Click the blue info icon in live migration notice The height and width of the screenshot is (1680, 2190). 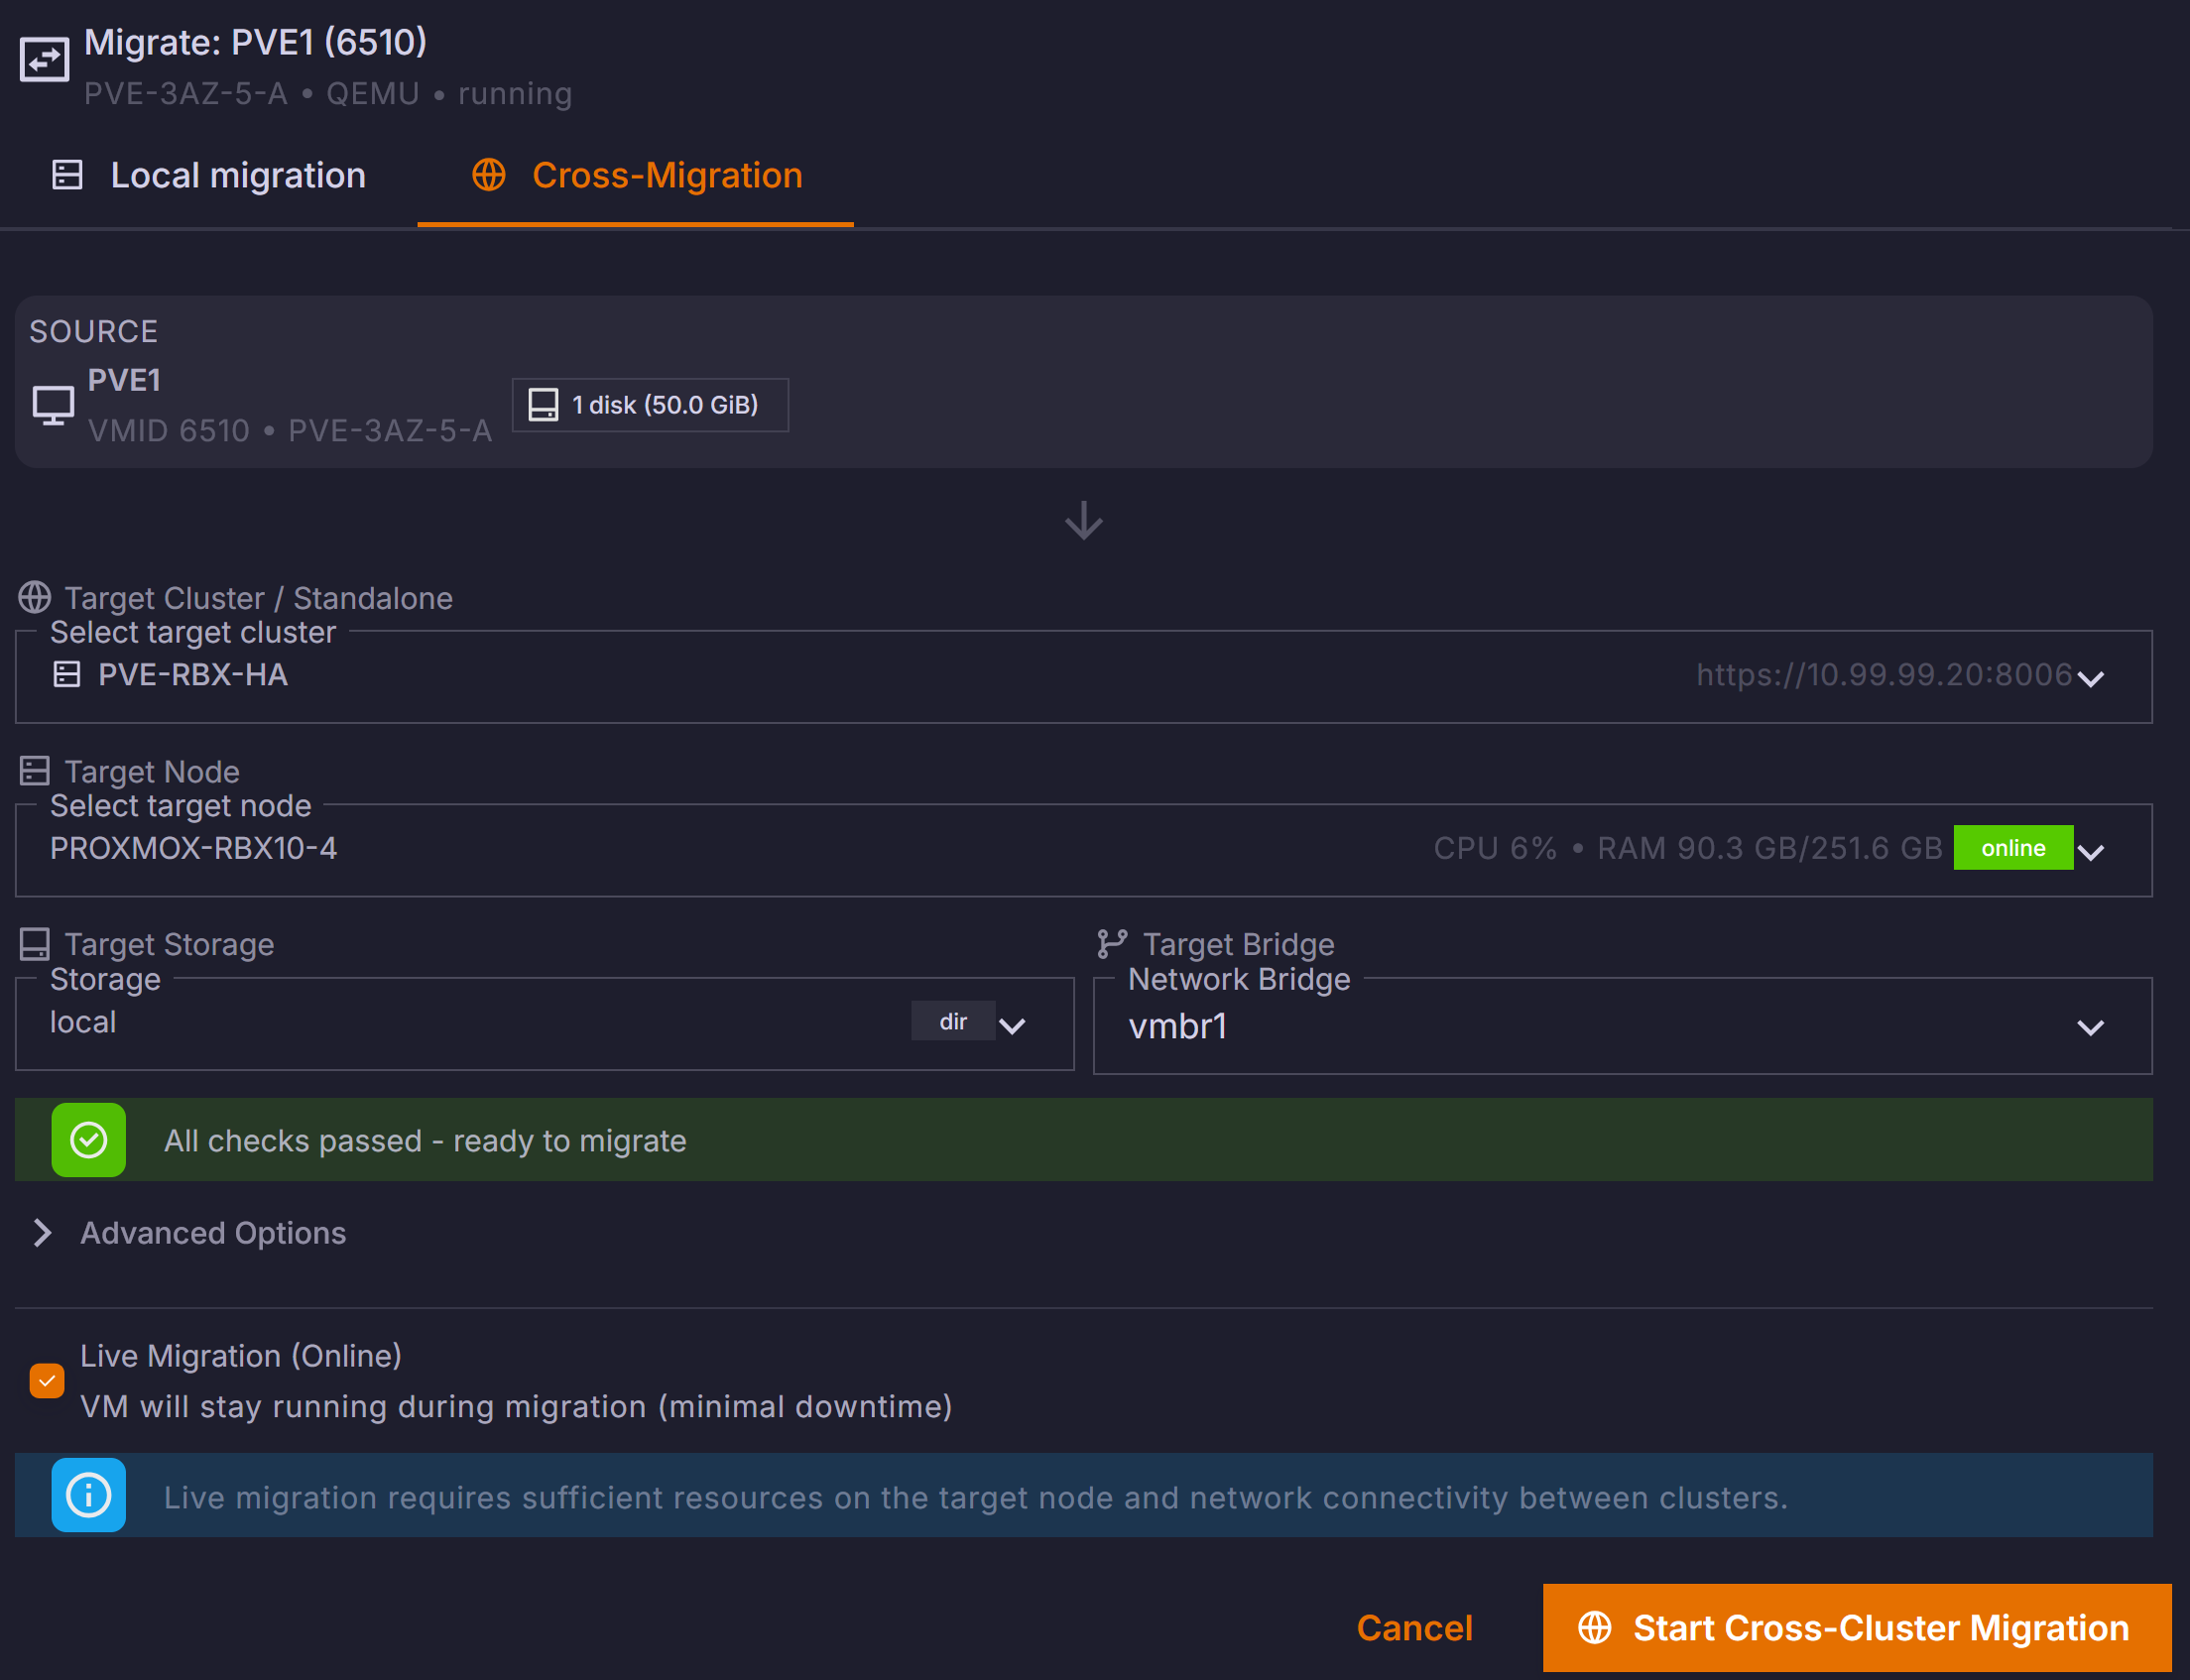(x=89, y=1496)
